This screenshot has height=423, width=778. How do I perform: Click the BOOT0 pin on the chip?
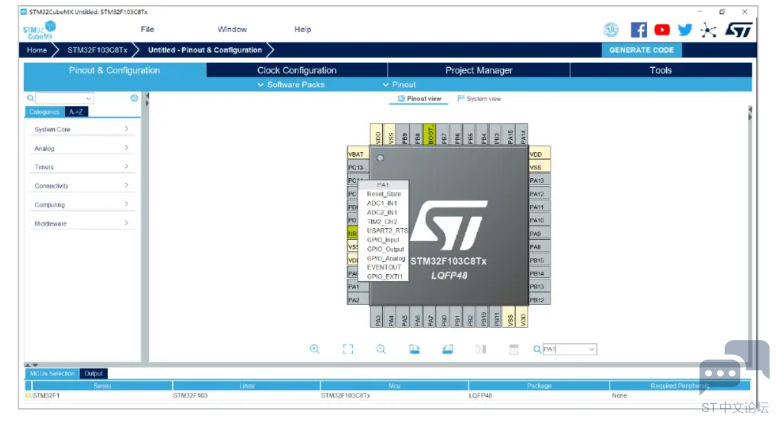pos(430,134)
